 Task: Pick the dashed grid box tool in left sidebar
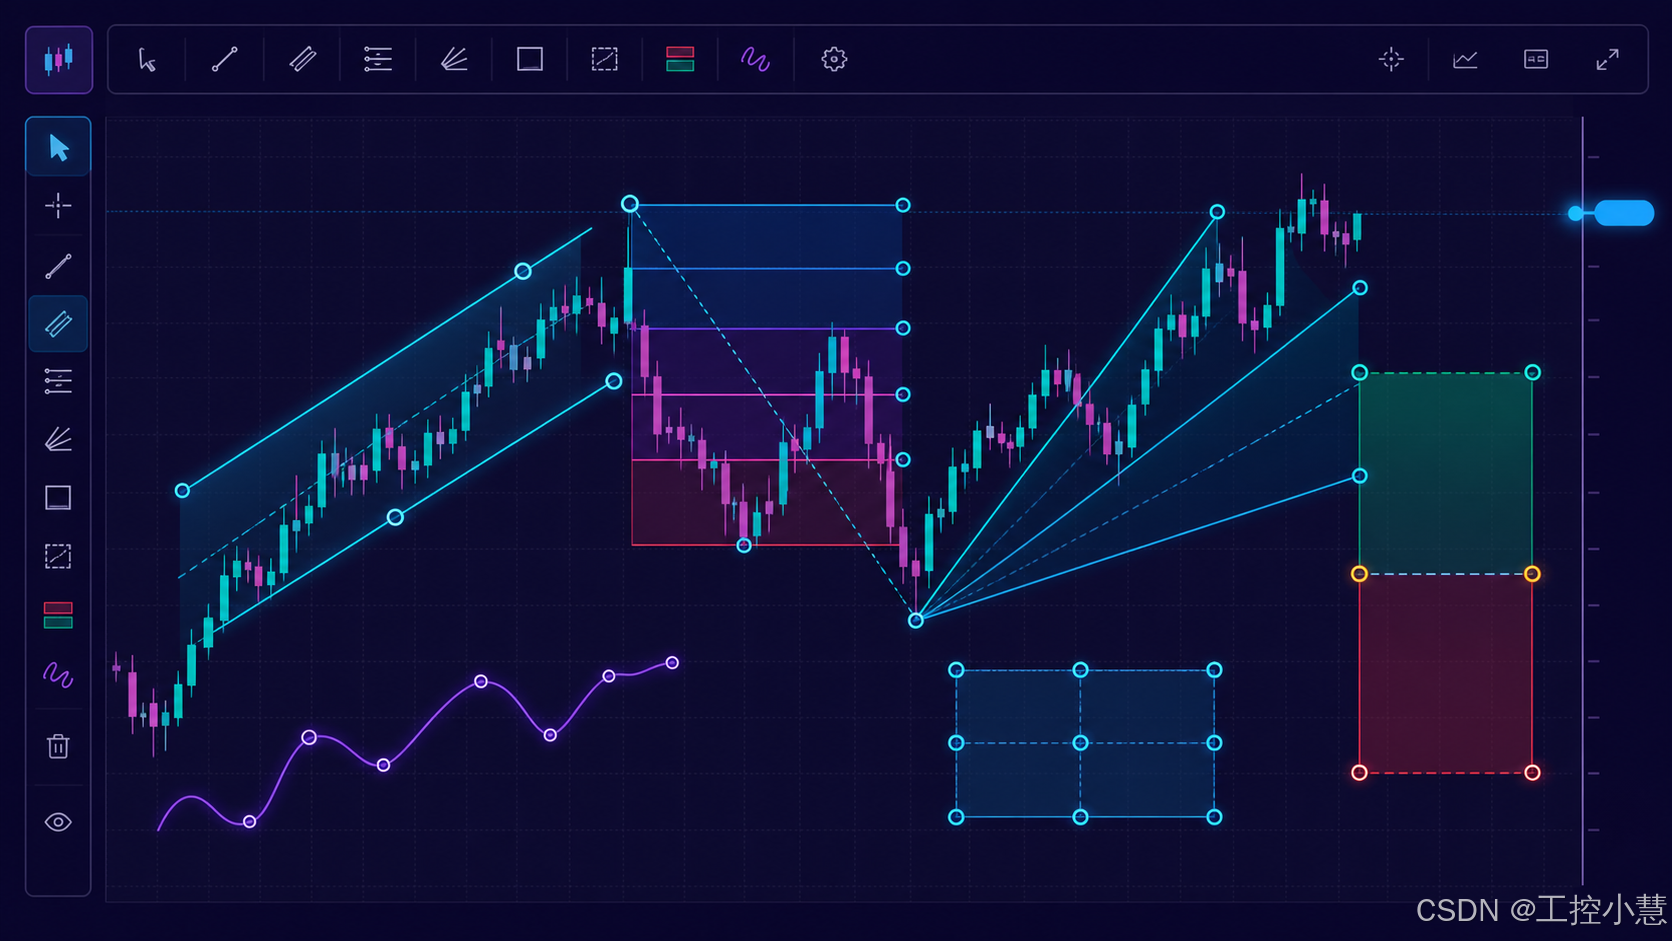point(58,556)
